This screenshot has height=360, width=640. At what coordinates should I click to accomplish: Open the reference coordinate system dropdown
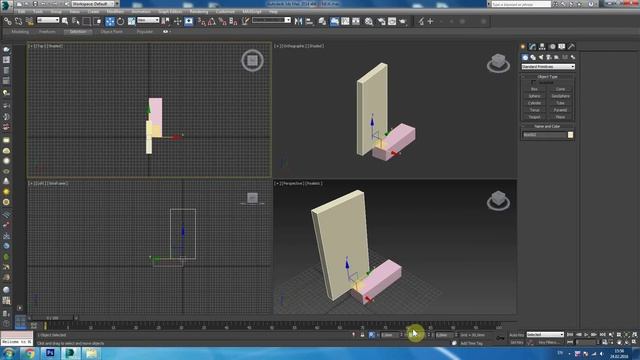148,20
